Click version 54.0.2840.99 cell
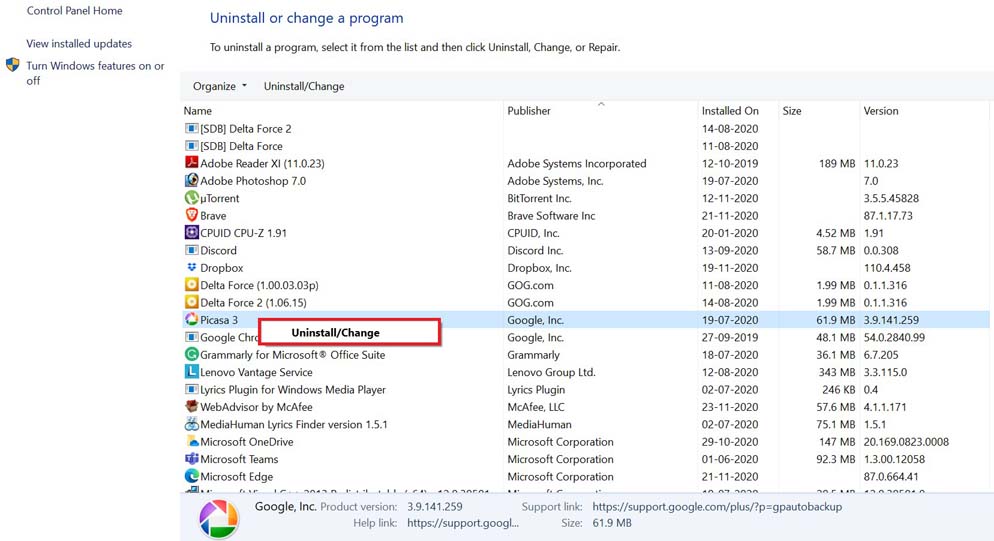This screenshot has width=994, height=541. tap(894, 337)
